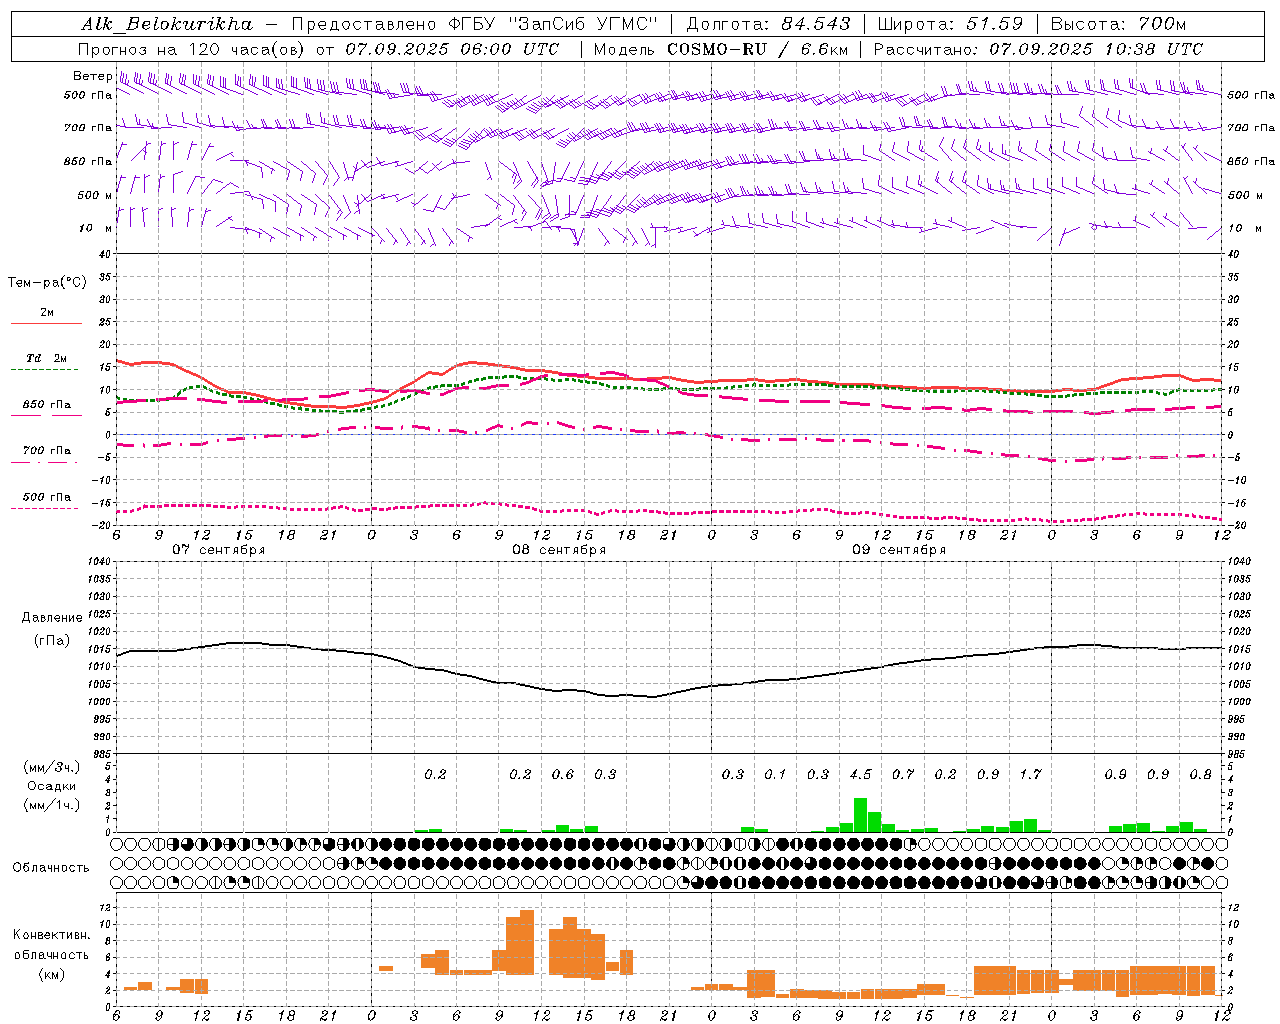Click the model label COSMO-RU / 6.6км
Viewport: 1280px width, 1024px height.
coord(757,49)
